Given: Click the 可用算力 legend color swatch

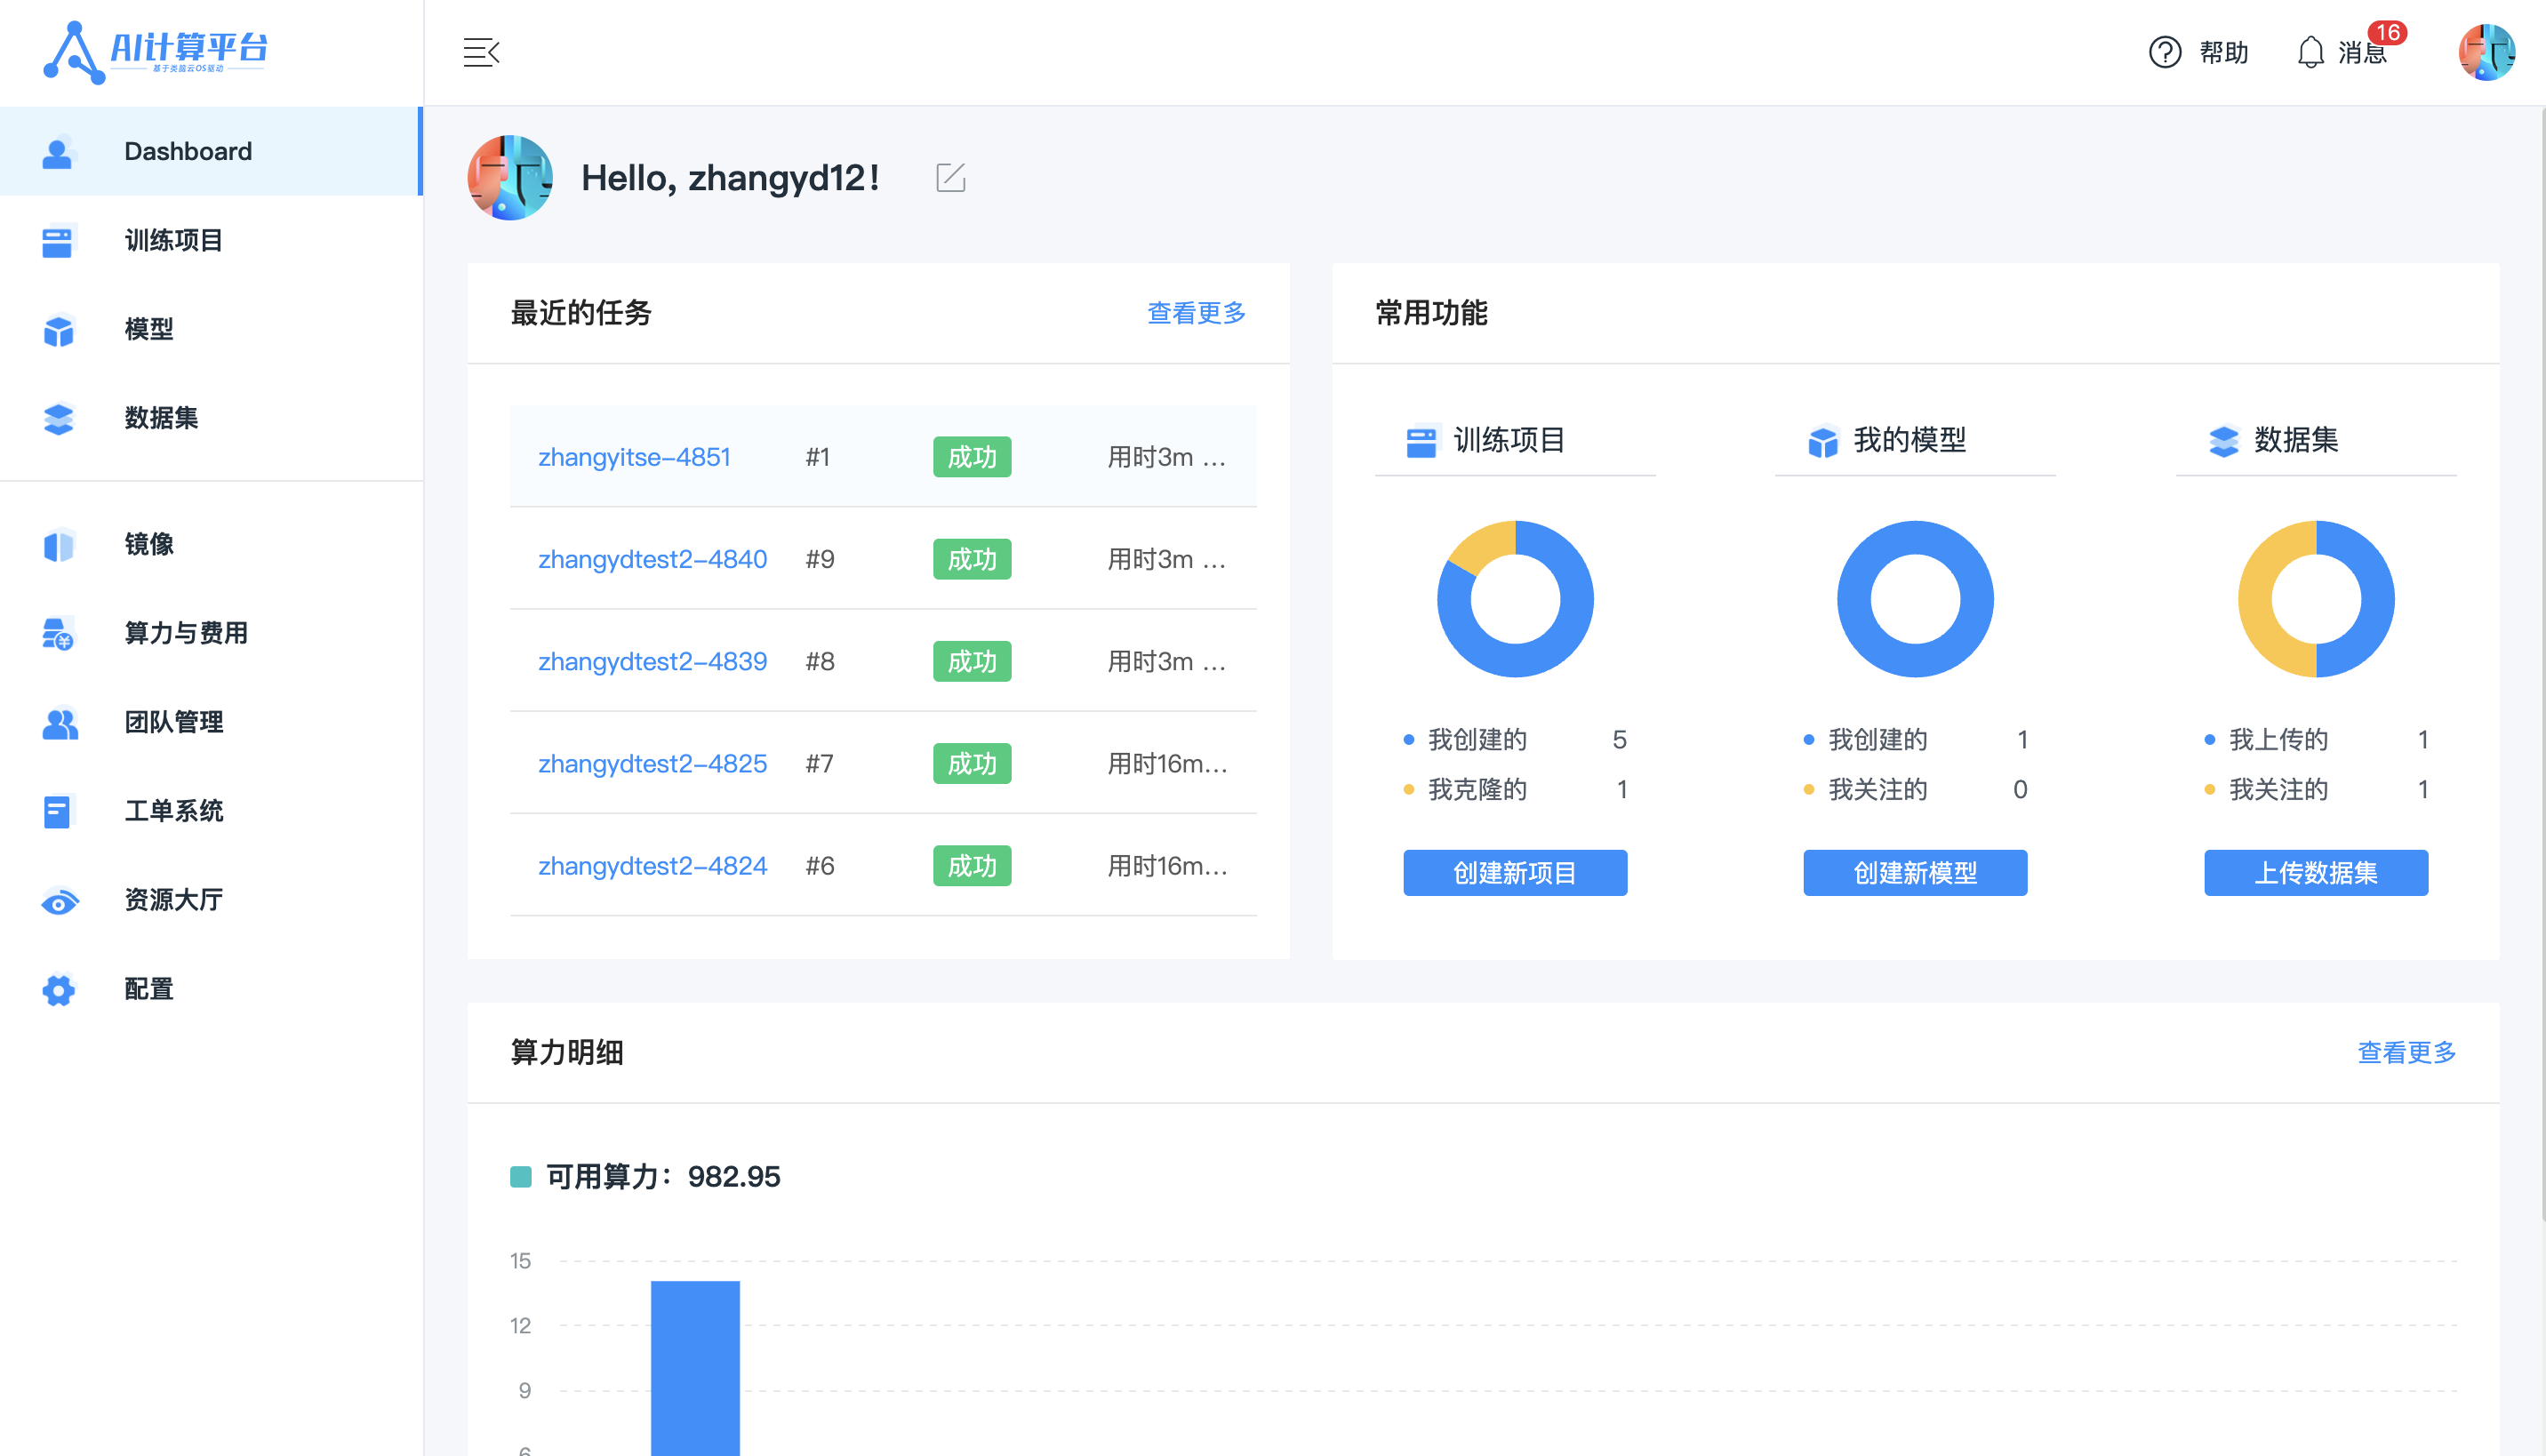Looking at the screenshot, I should 522,1177.
